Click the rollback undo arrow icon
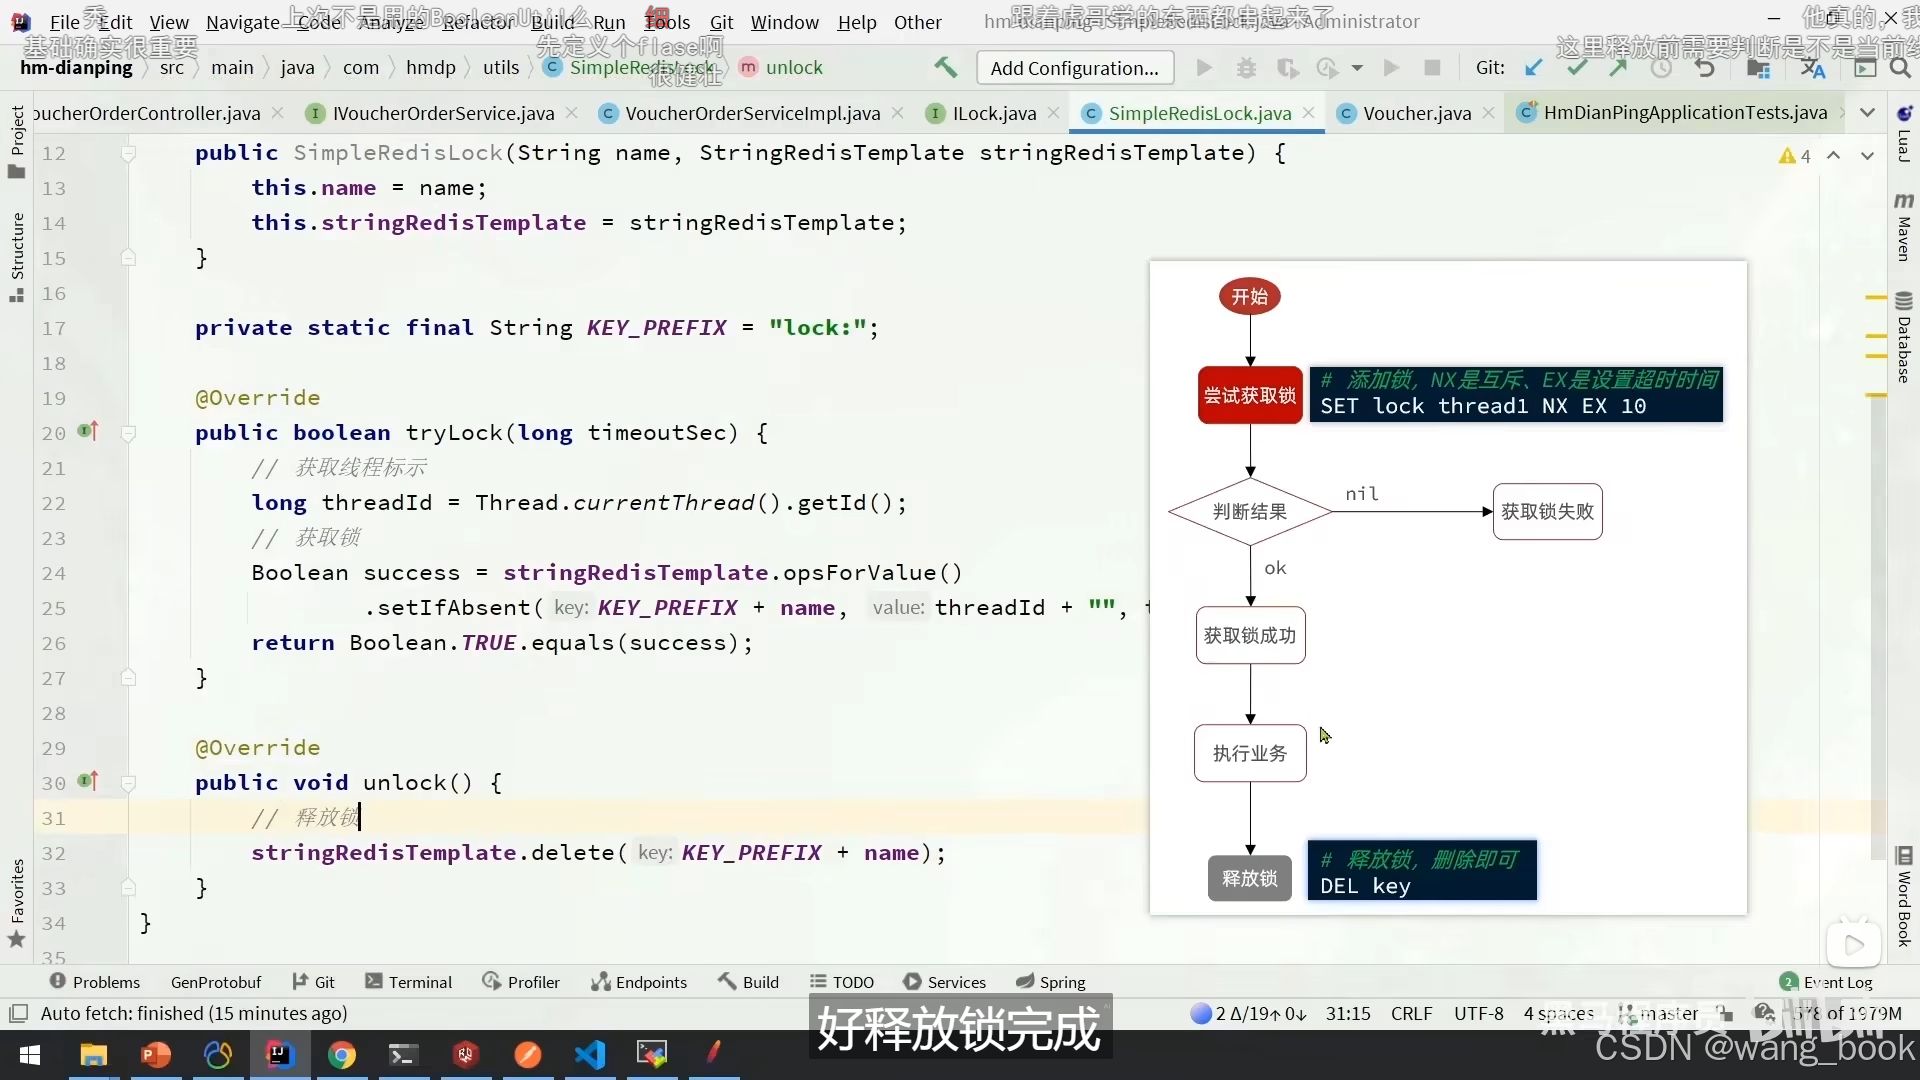The image size is (1920, 1080). pyautogui.click(x=1705, y=67)
